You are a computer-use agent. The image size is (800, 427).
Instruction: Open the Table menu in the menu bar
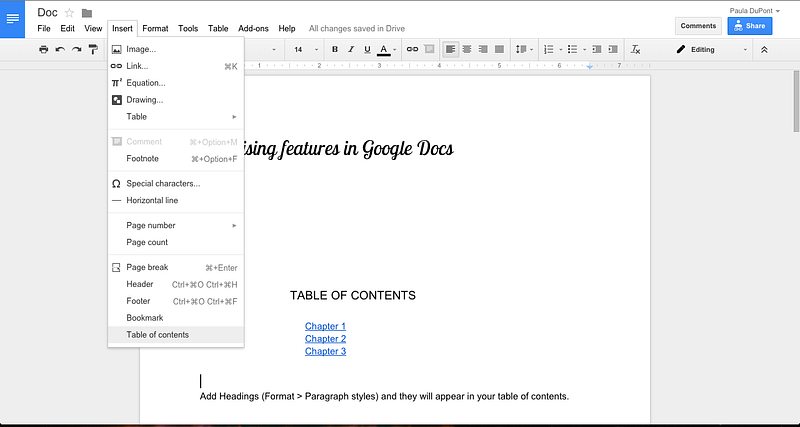coord(218,29)
